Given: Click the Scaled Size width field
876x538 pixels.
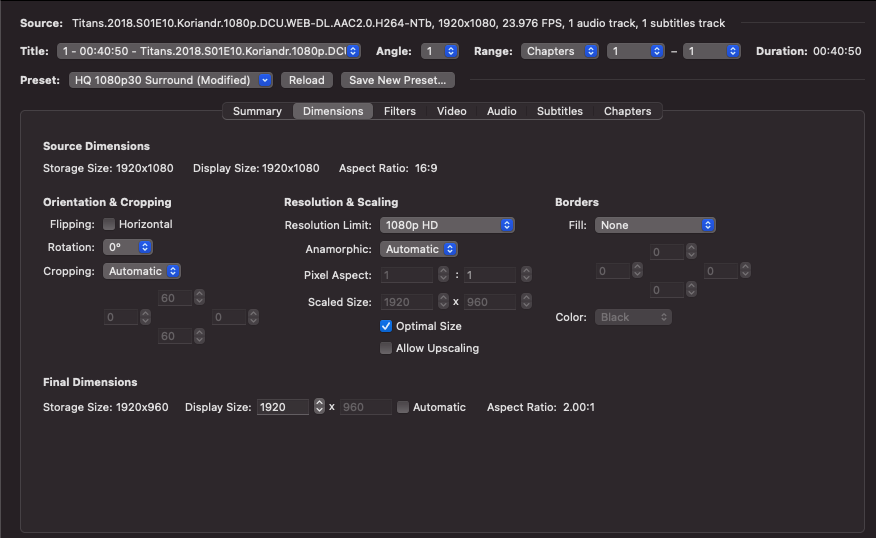Looking at the screenshot, I should click(407, 302).
